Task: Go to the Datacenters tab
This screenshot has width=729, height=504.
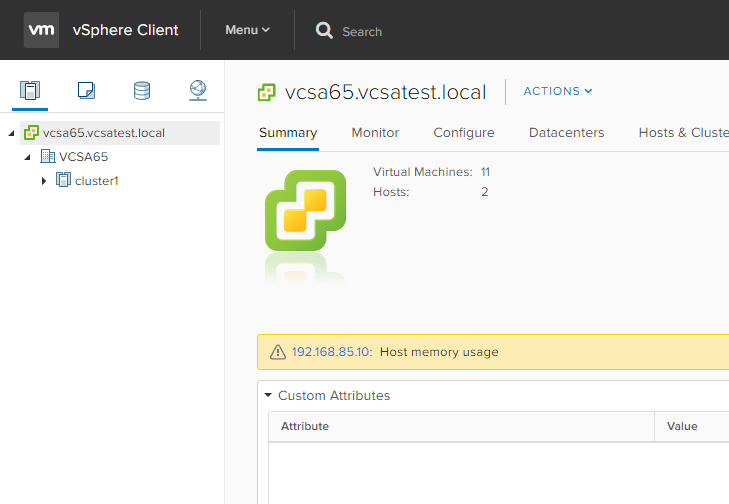Action: 566,133
